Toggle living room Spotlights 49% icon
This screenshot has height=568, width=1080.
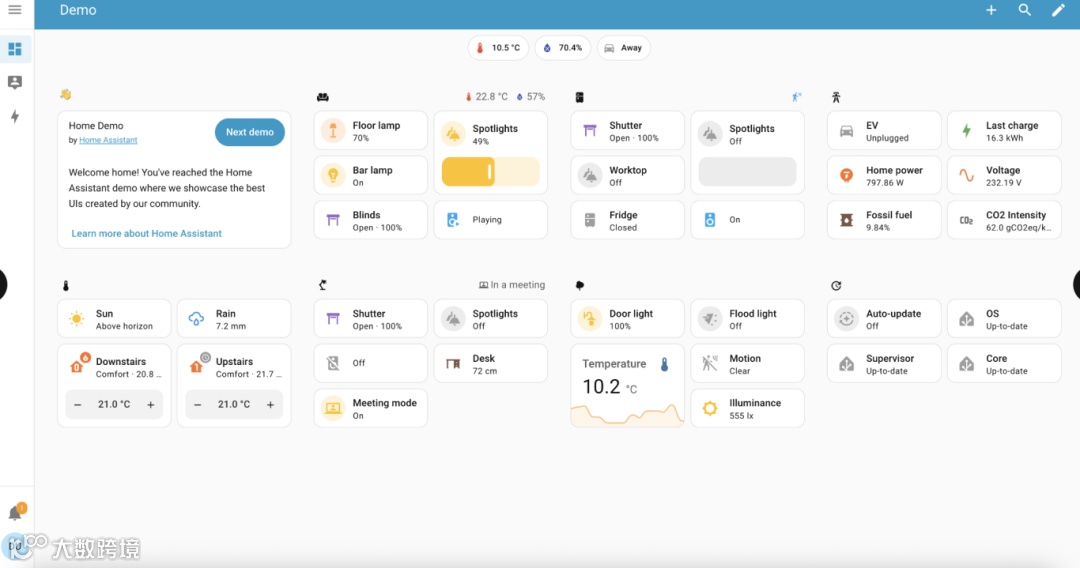(453, 134)
